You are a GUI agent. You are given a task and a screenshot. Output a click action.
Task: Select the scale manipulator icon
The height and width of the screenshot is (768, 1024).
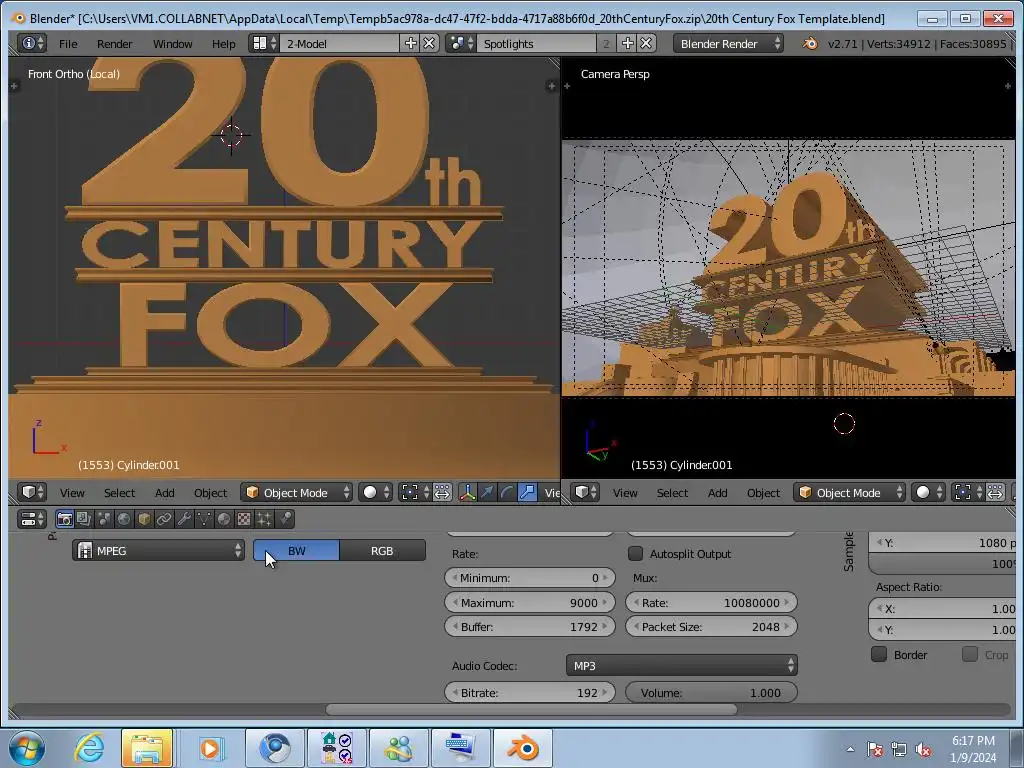[527, 492]
